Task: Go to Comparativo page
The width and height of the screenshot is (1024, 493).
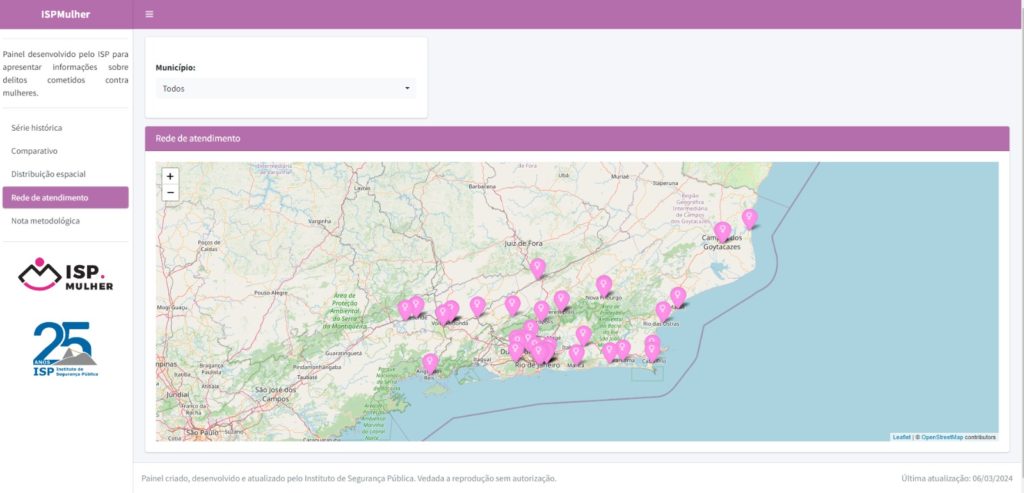Action: 34,151
